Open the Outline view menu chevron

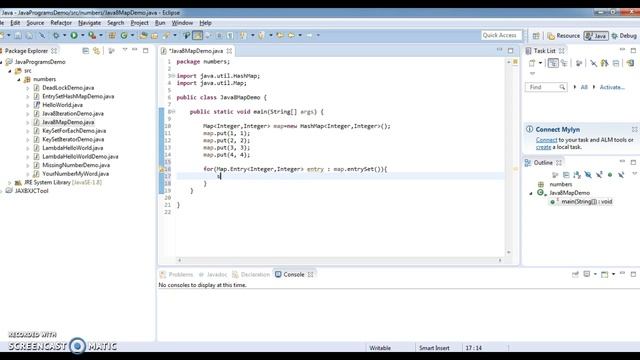tap(634, 174)
